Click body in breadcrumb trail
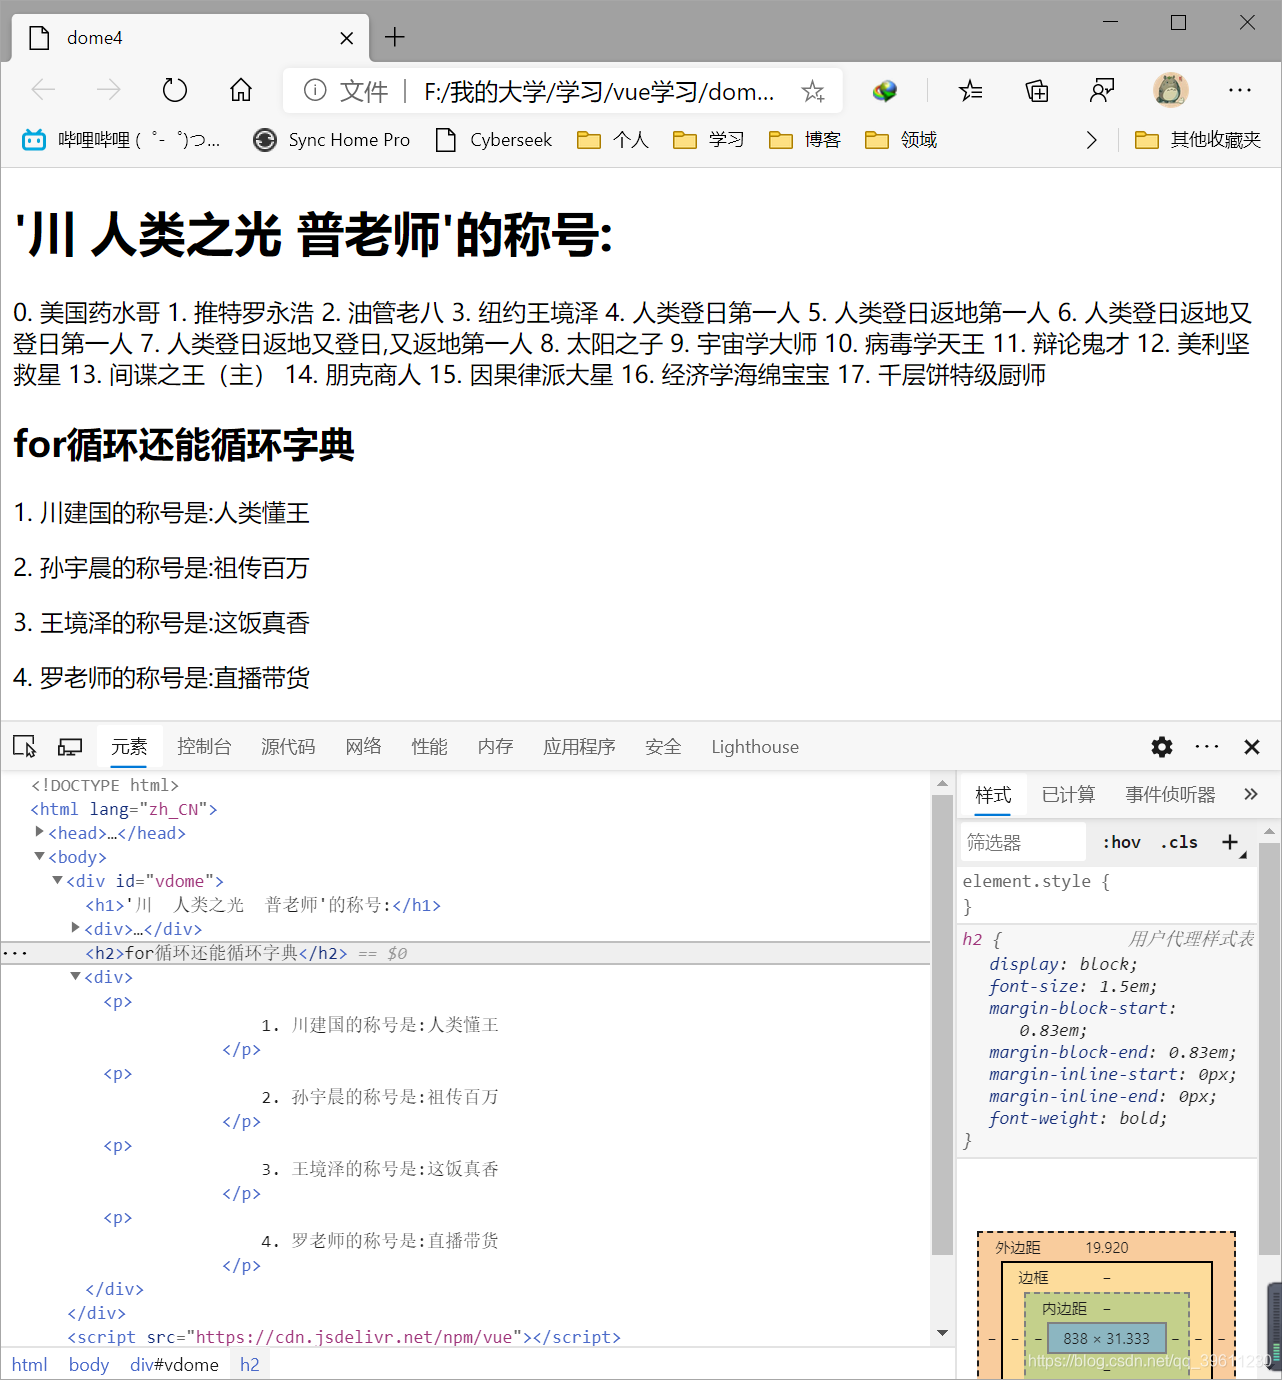The image size is (1282, 1380). [89, 1364]
